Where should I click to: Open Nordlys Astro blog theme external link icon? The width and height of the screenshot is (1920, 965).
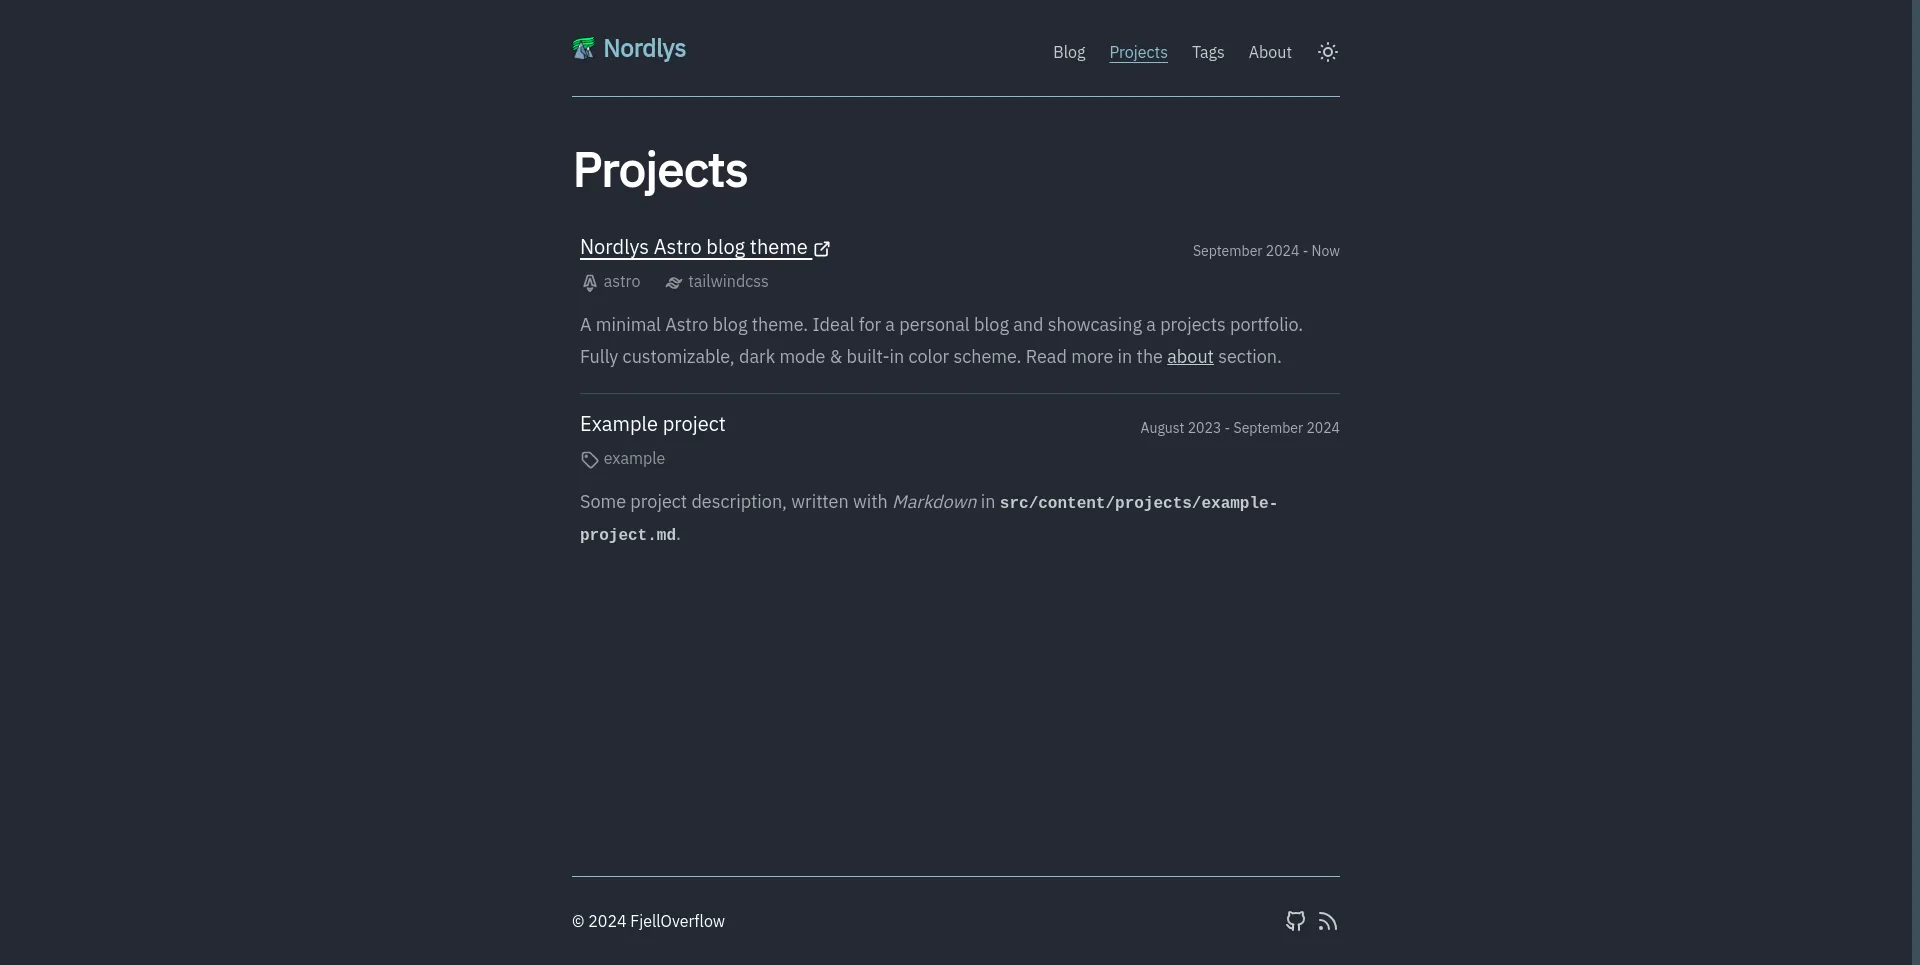tap(822, 248)
